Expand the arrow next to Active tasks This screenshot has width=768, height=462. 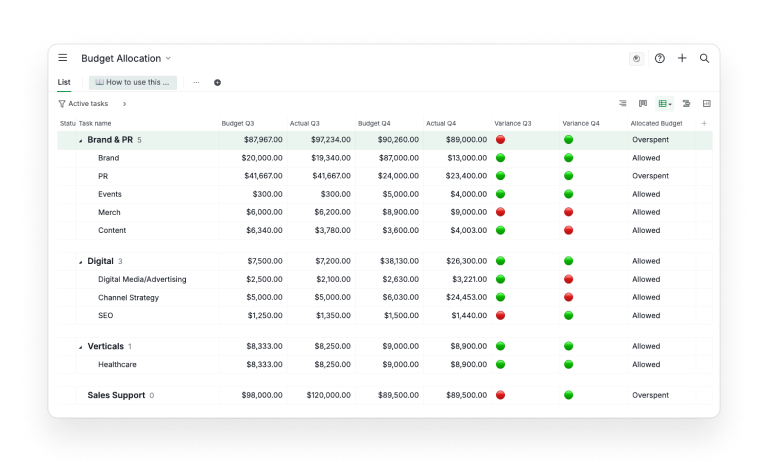124,104
